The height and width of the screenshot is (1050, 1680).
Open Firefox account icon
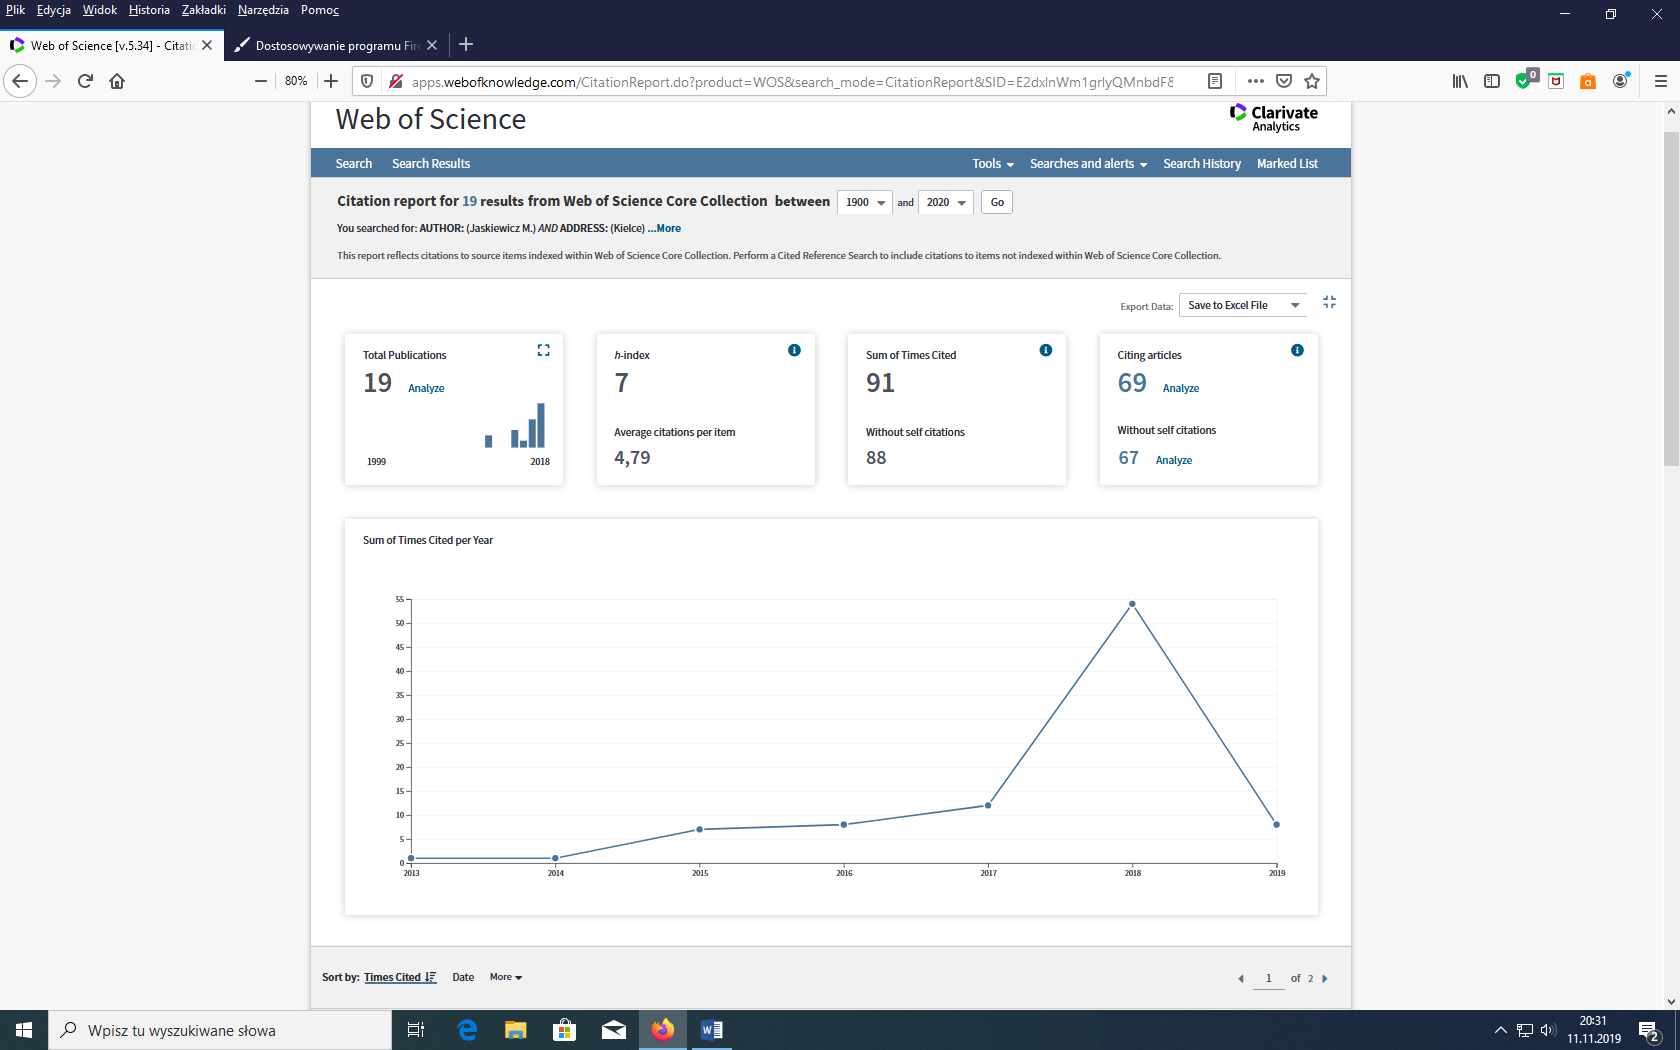(1621, 80)
